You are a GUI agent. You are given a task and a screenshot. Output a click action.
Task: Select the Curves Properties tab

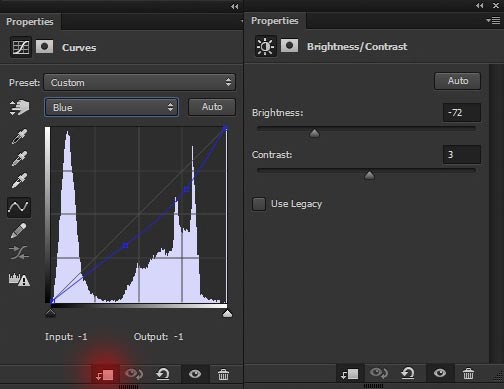pyautogui.click(x=30, y=22)
